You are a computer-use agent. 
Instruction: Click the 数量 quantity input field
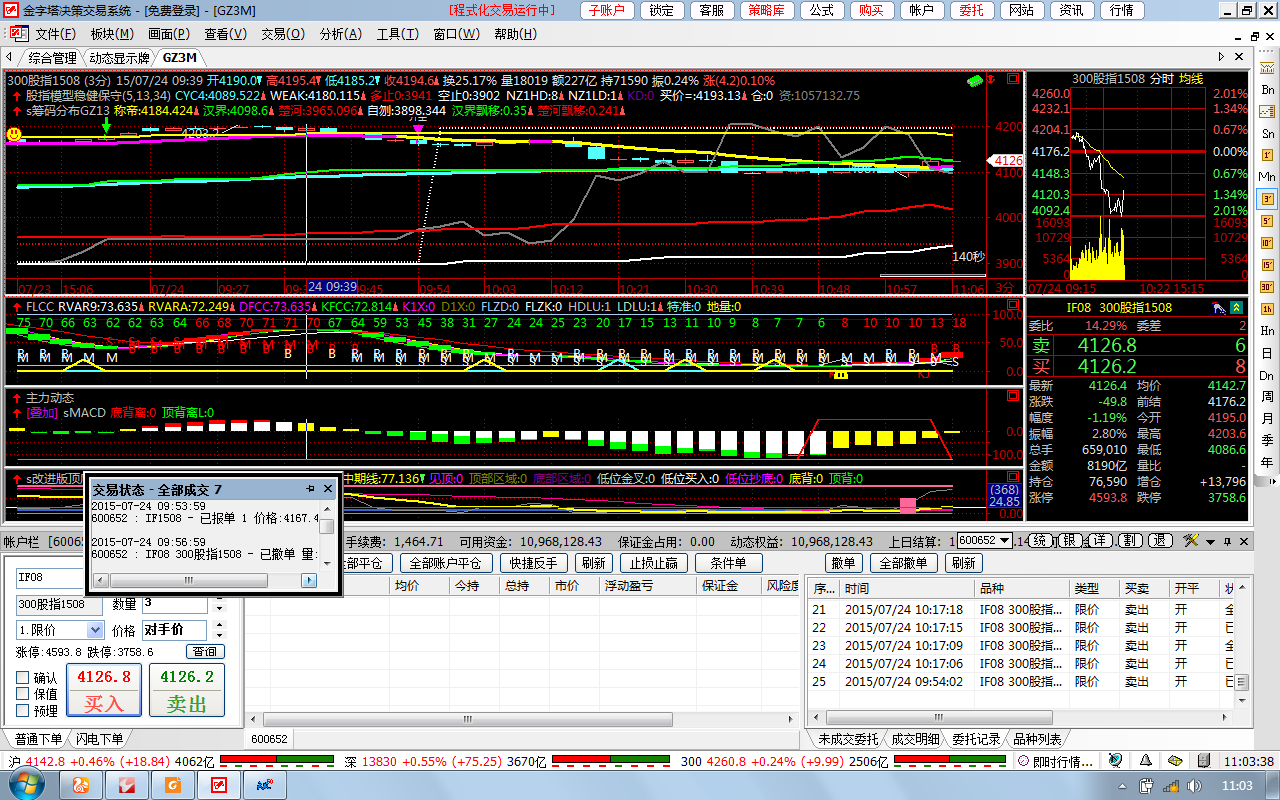(x=173, y=604)
